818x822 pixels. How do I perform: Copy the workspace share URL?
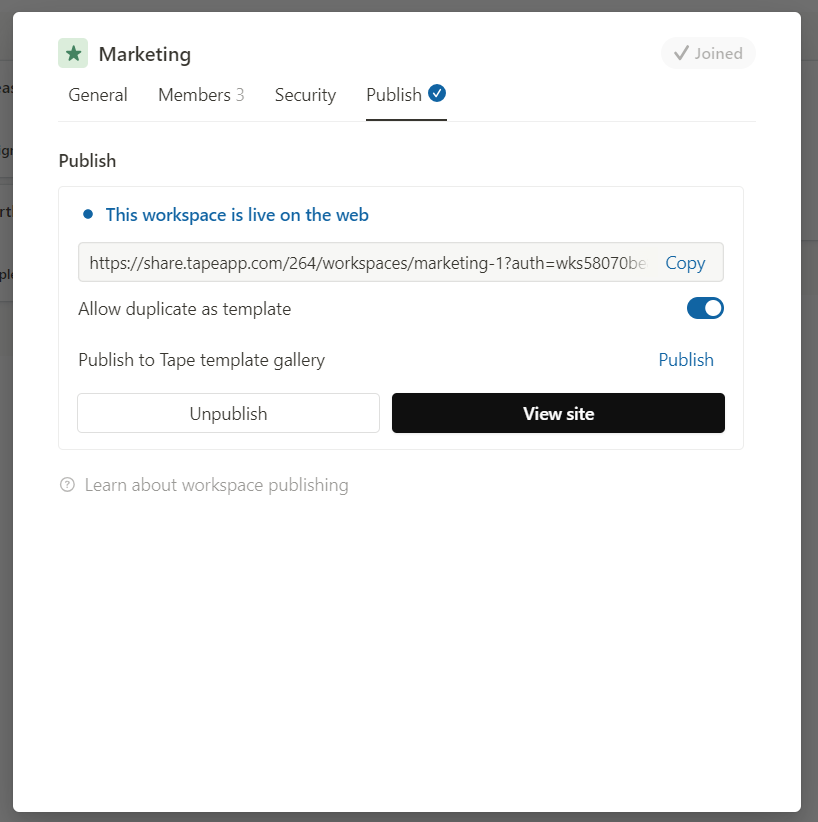pyautogui.click(x=685, y=263)
